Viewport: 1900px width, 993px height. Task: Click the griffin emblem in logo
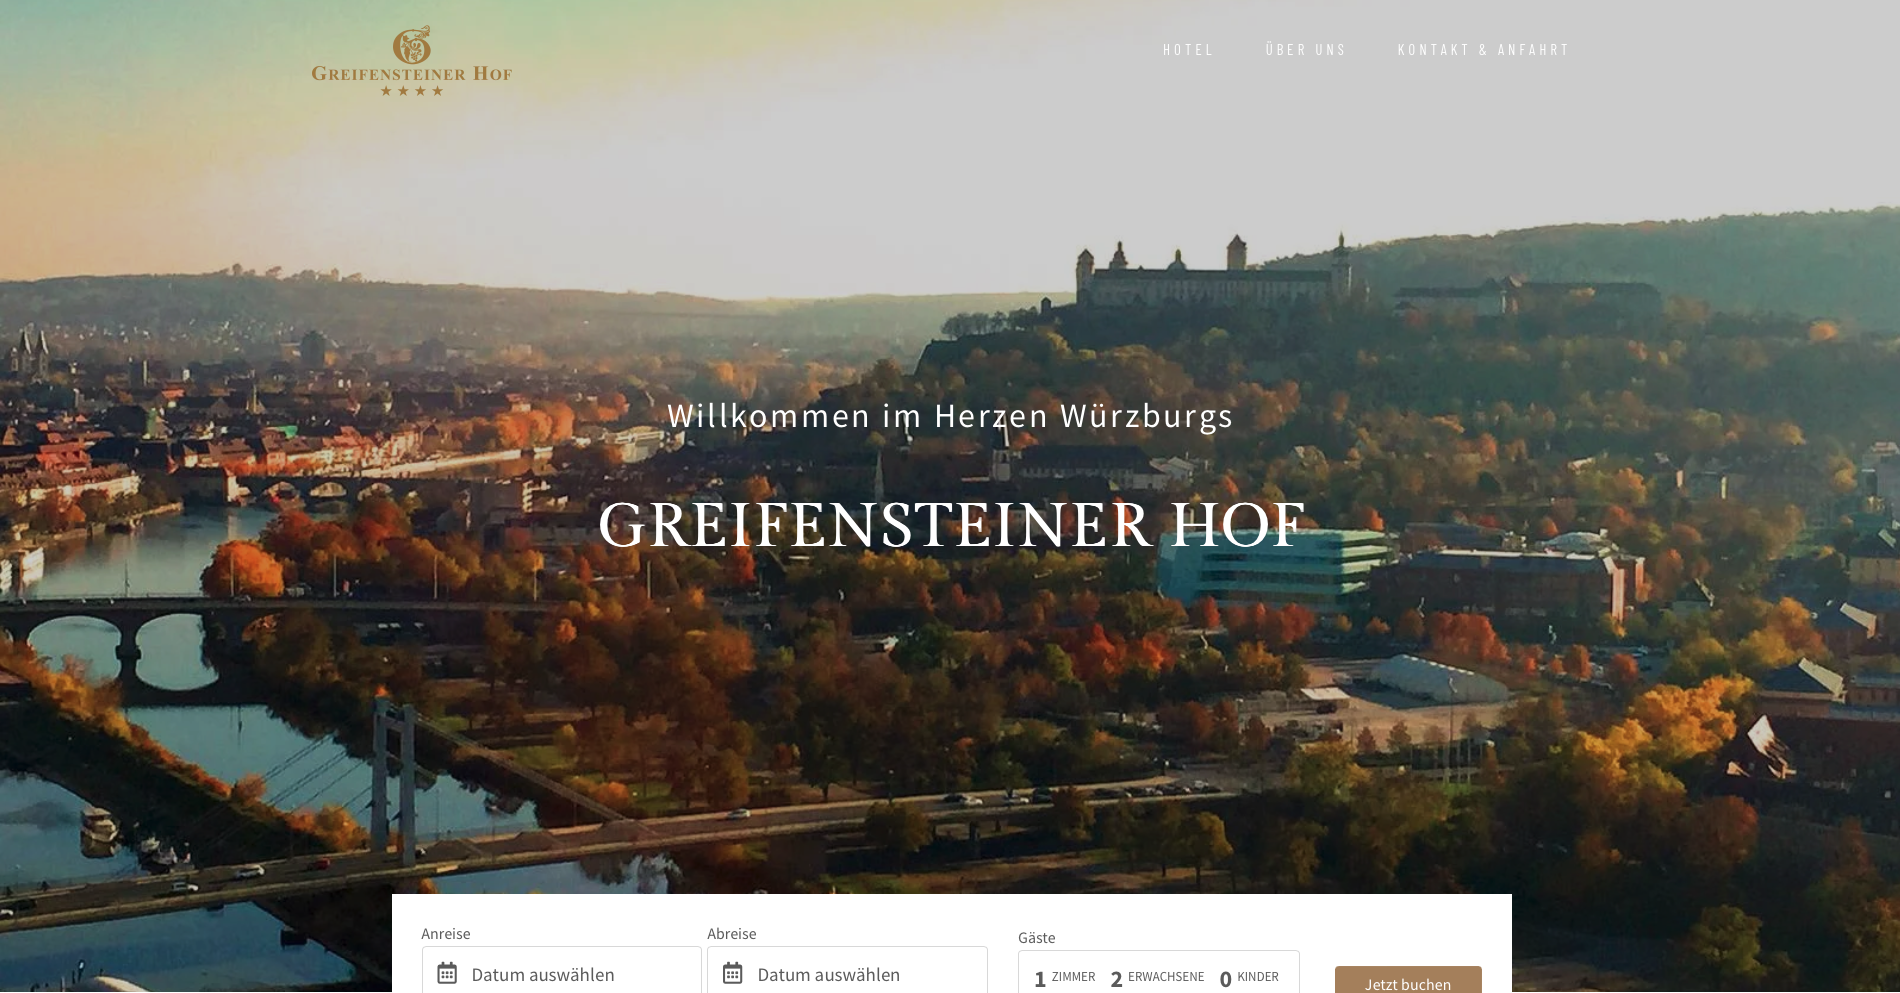click(x=411, y=45)
